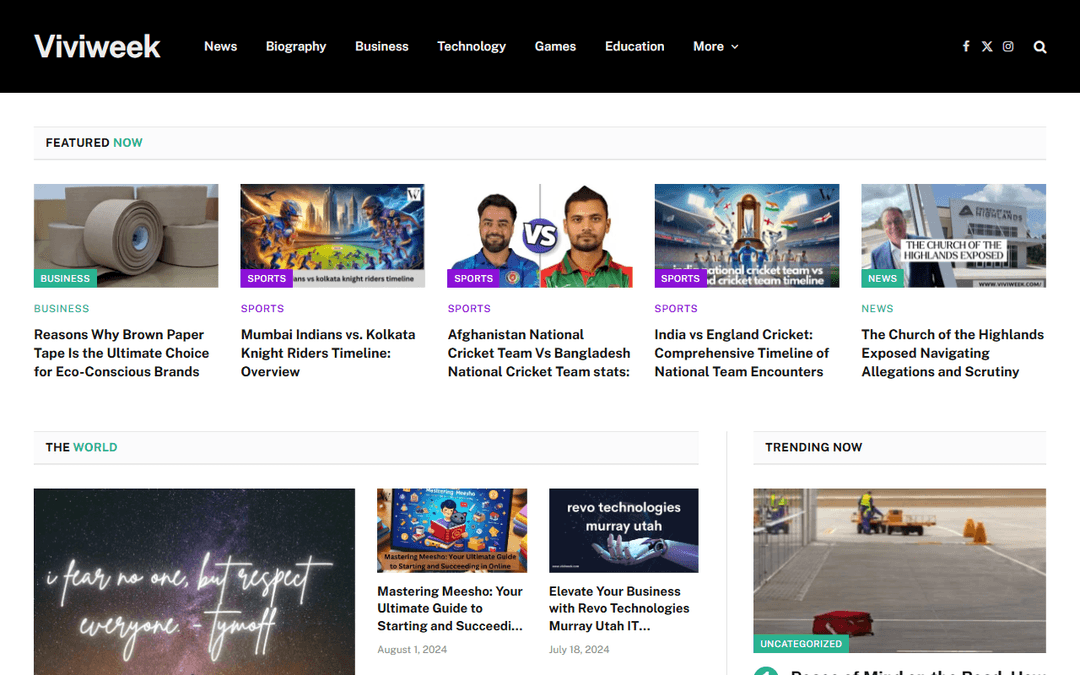
Task: Click THE WORLD section heading
Action: tap(81, 447)
